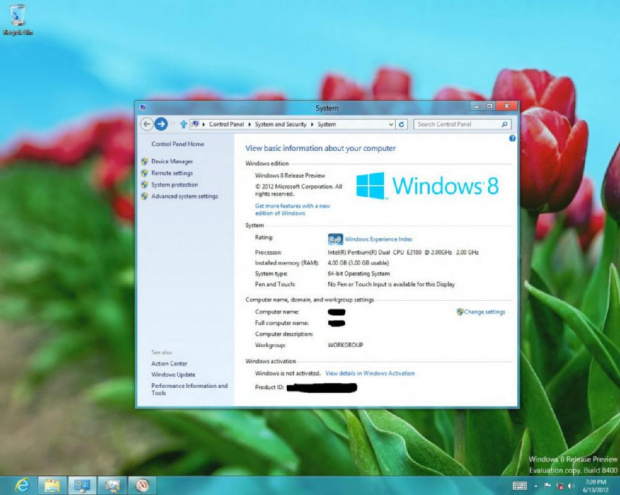Show hidden tray icons arrow
This screenshot has height=495, width=620.
click(536, 486)
